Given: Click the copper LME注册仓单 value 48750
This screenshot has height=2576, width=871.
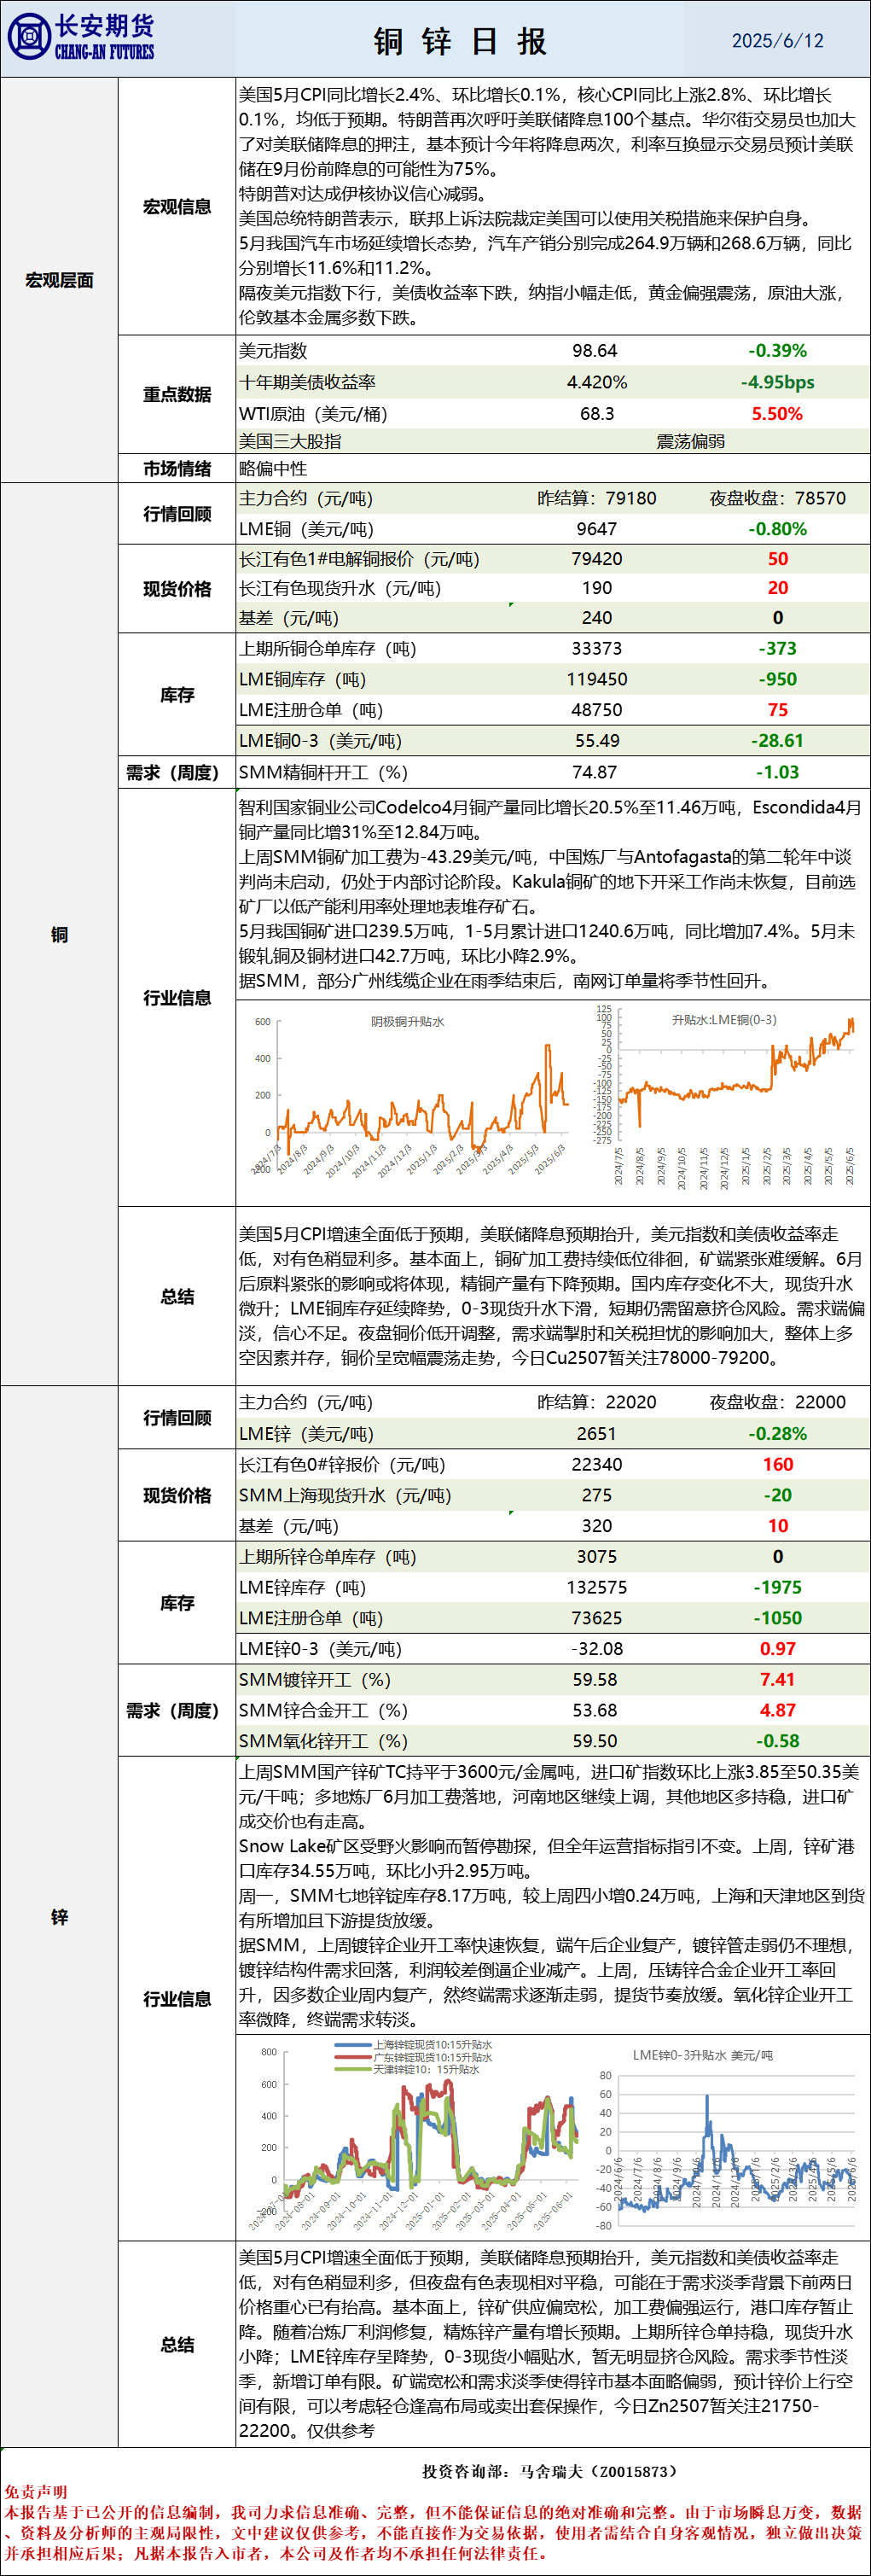Looking at the screenshot, I should 597,710.
